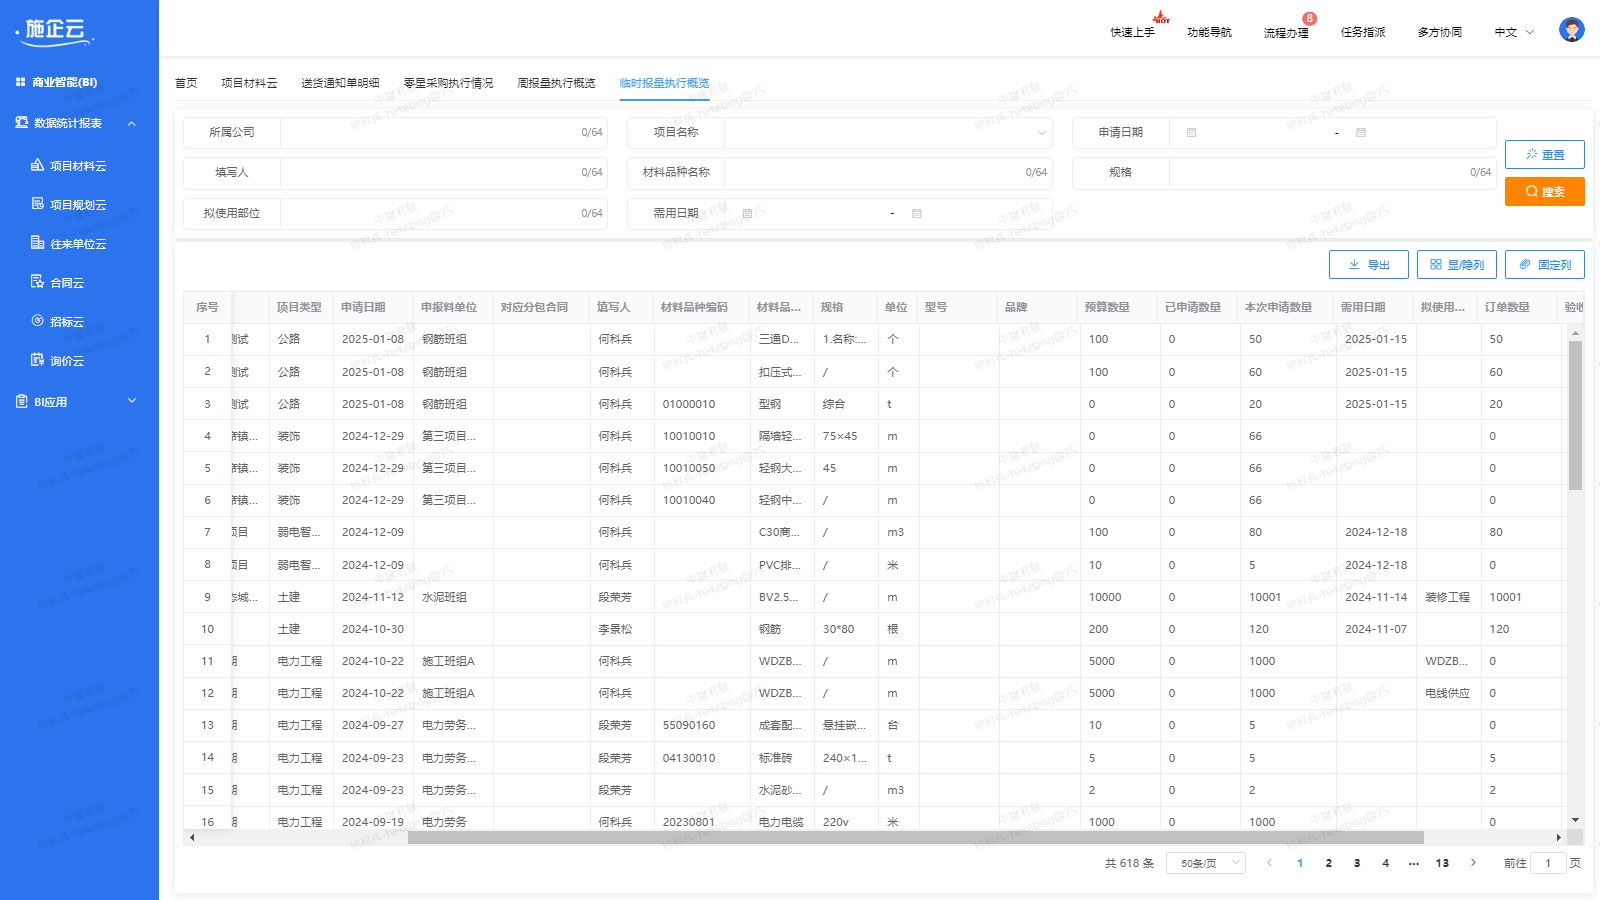The image size is (1600, 900).
Task: Click vertical scrollbar up arrow
Action: pos(1575,331)
